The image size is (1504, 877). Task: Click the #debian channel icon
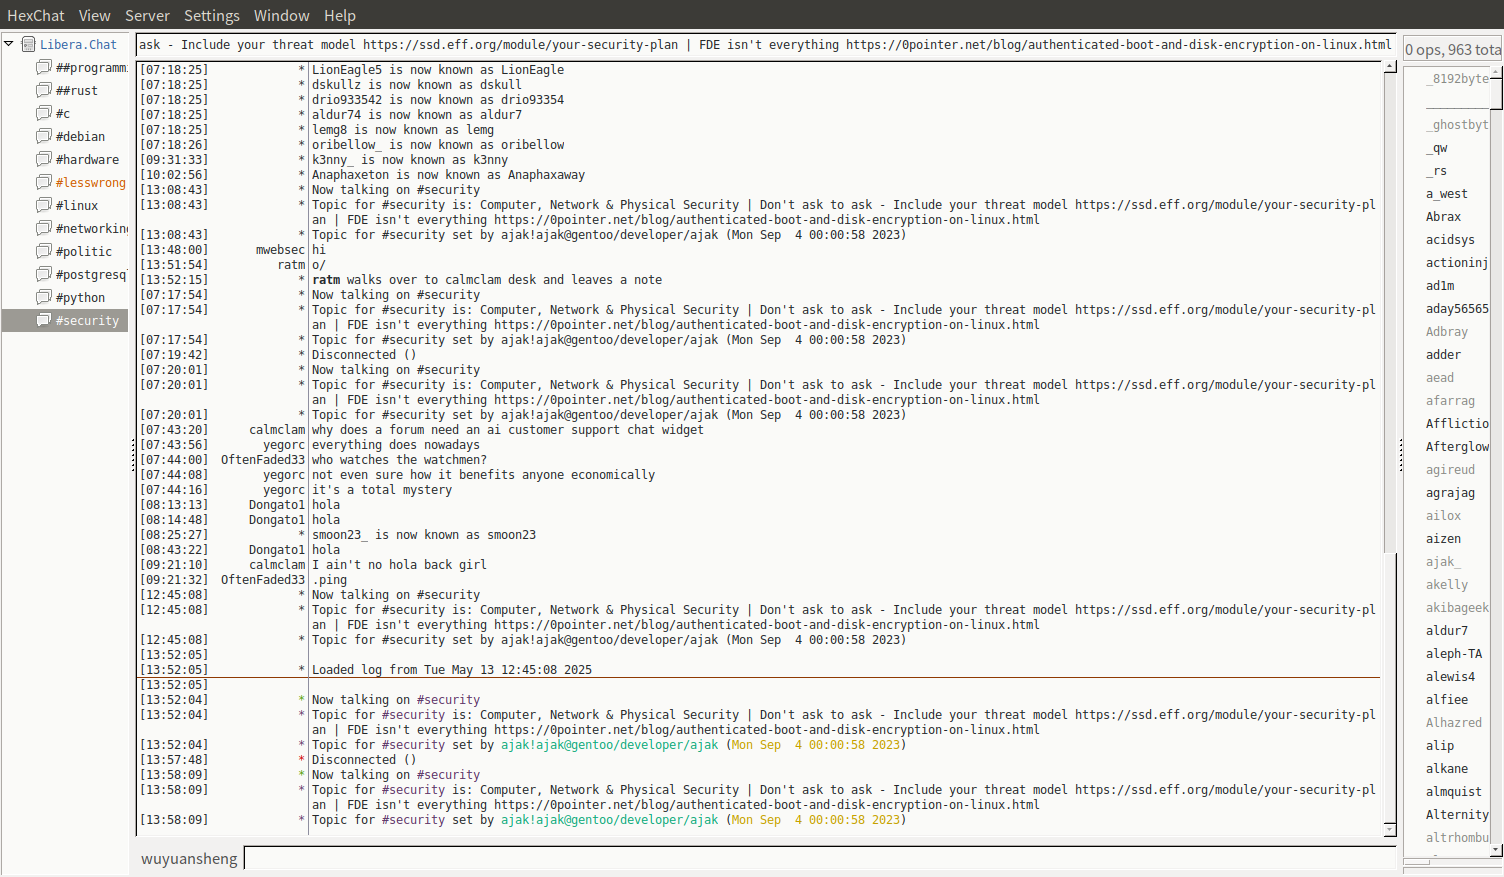pos(44,136)
